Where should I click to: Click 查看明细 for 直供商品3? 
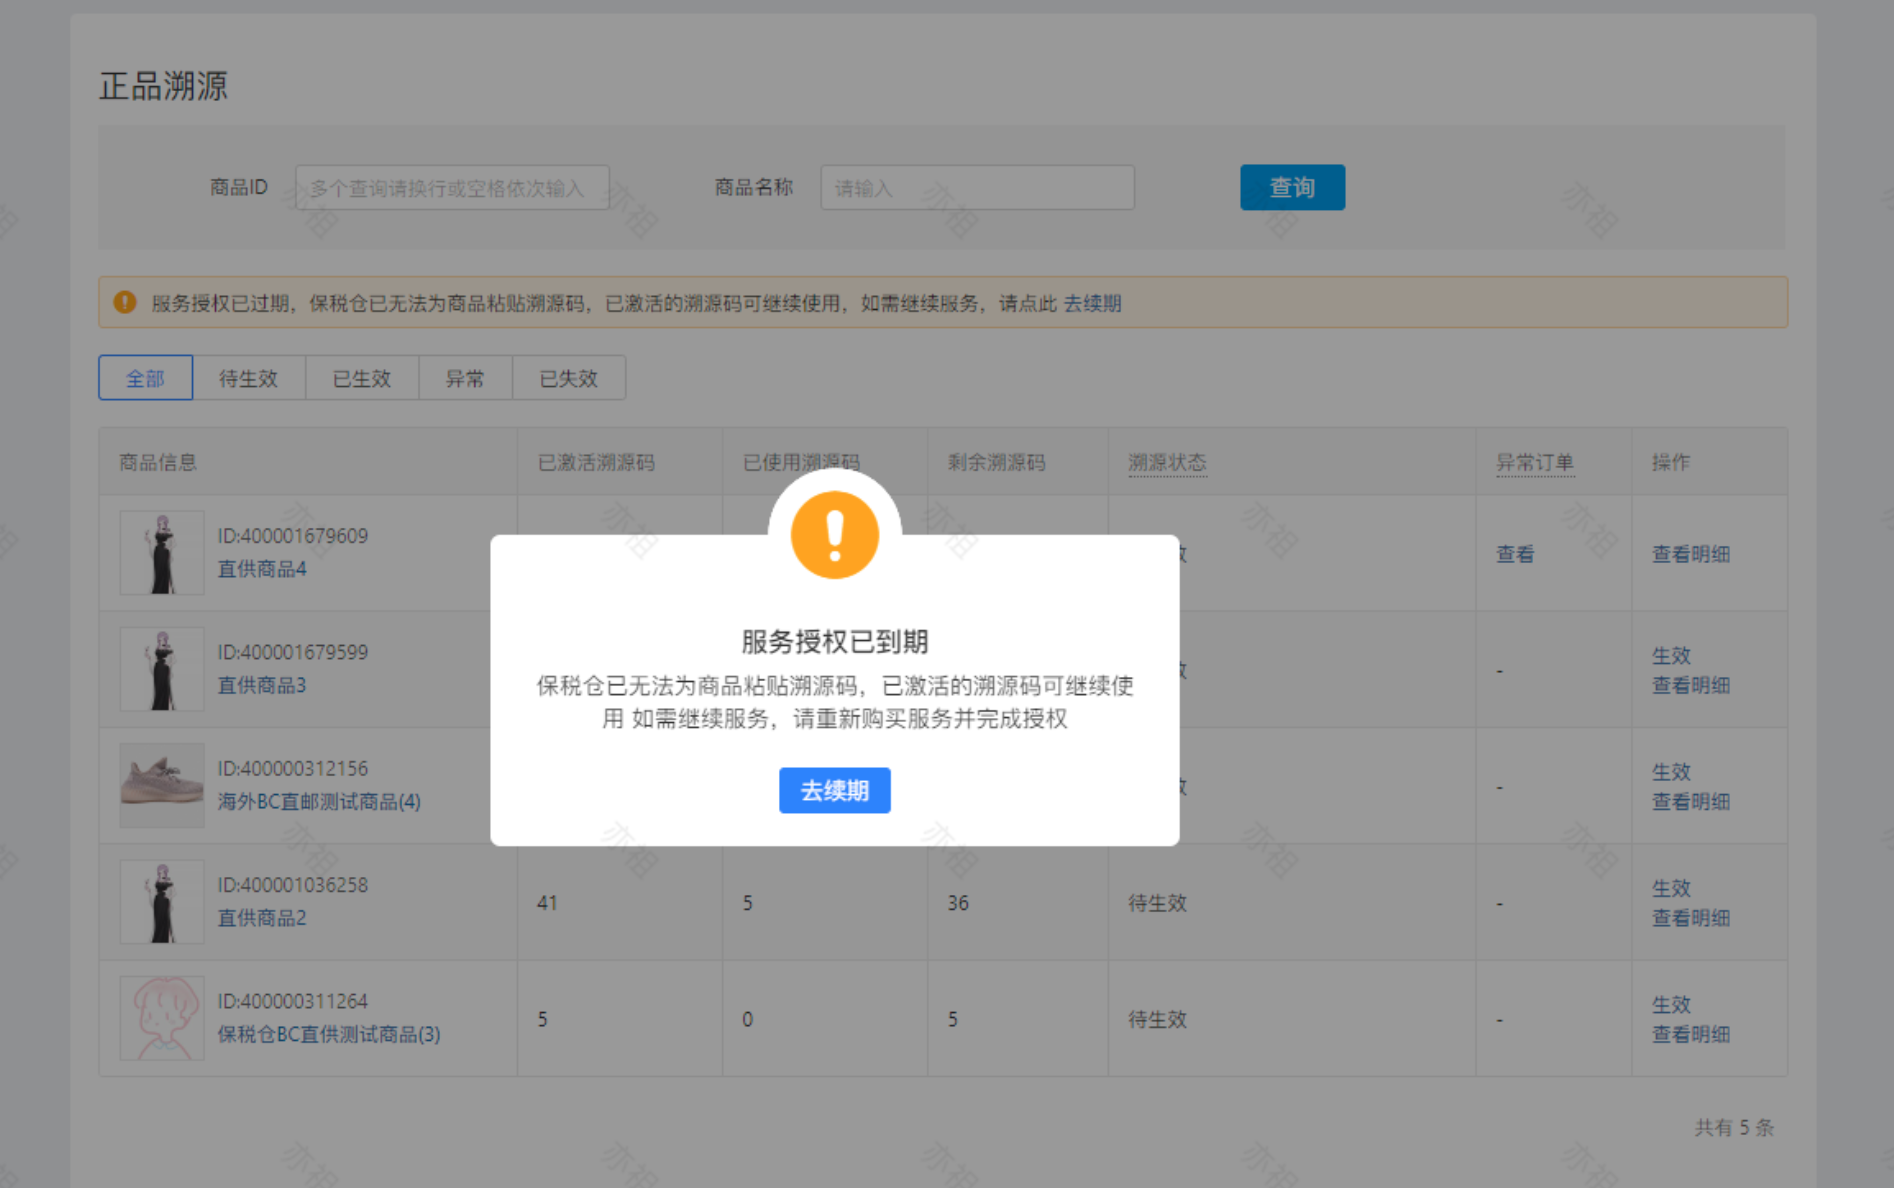tap(1690, 685)
